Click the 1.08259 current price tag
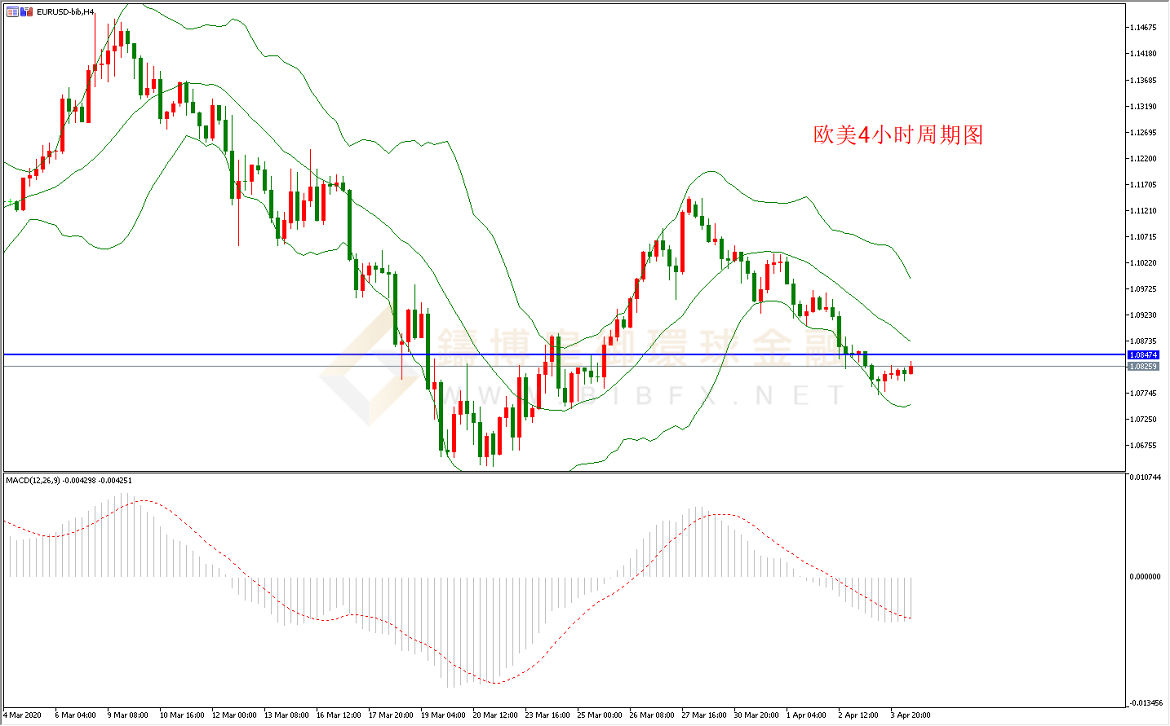Screen dimensions: 1170x726 (1143, 367)
